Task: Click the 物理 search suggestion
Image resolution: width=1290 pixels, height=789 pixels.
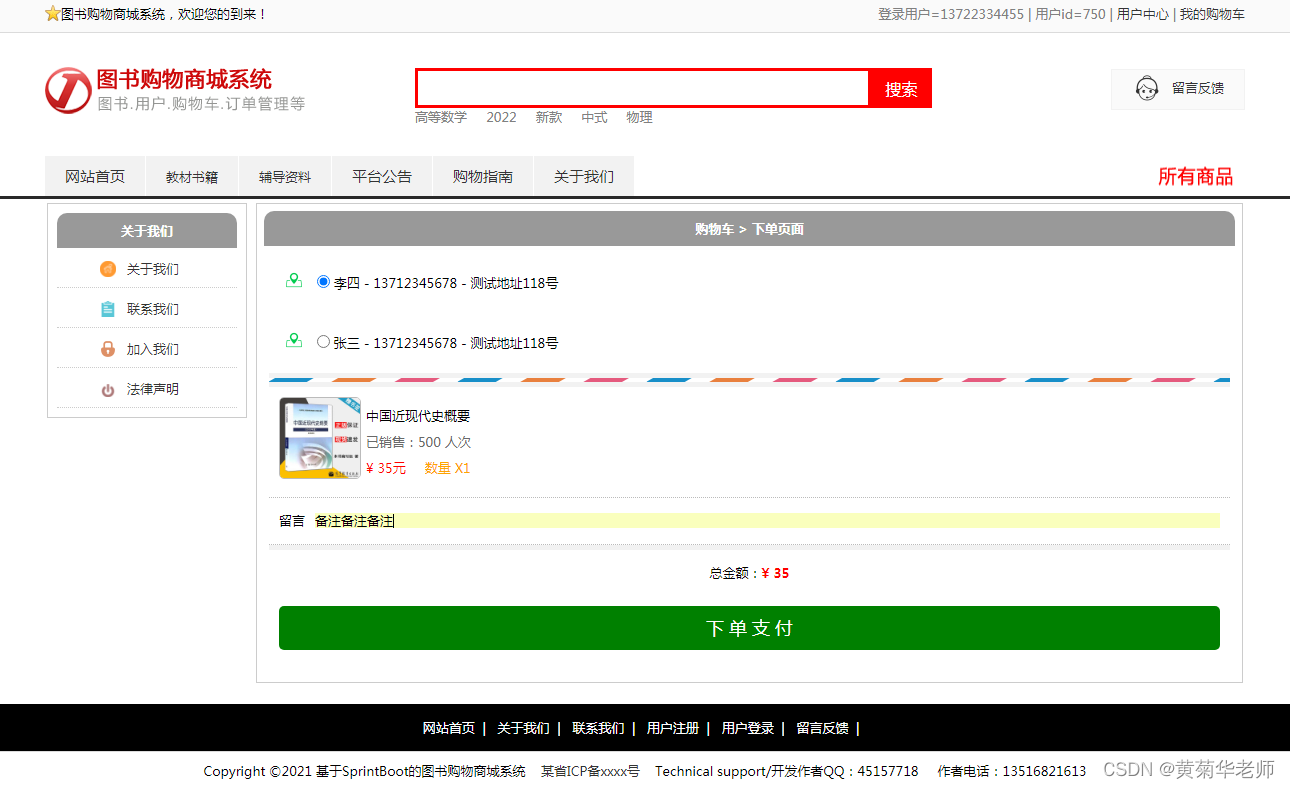Action: (x=640, y=117)
